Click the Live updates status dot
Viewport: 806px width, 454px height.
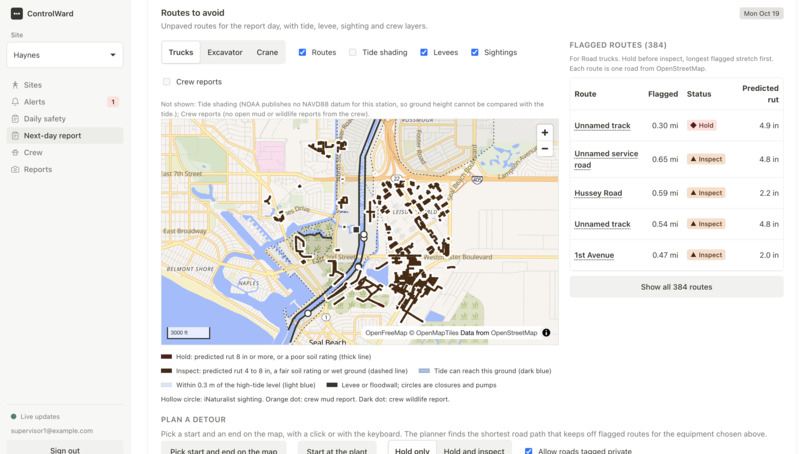[13, 416]
